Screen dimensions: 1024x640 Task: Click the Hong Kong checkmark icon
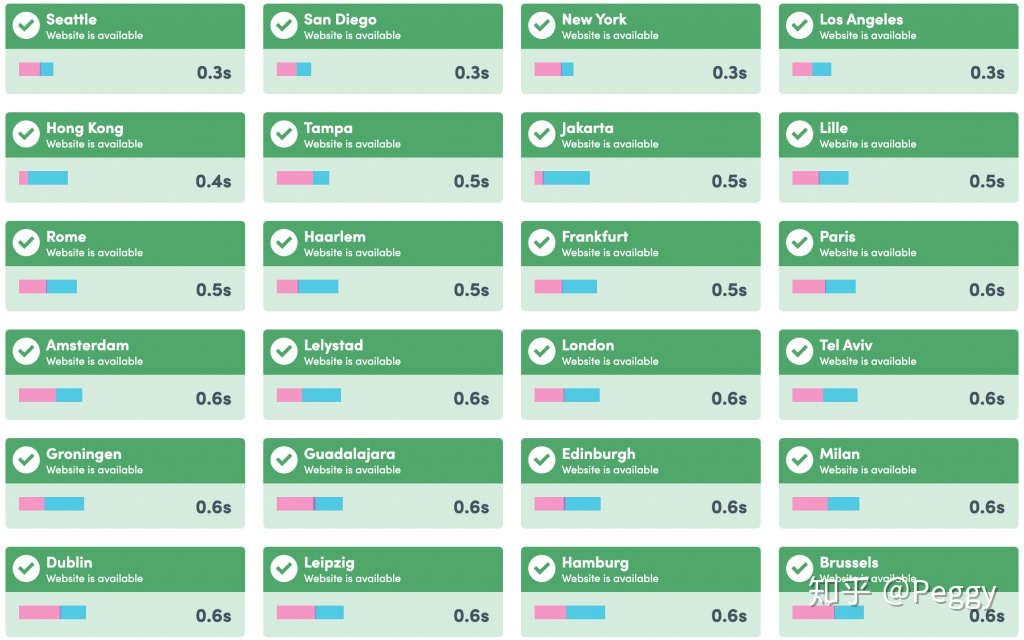pyautogui.click(x=26, y=135)
